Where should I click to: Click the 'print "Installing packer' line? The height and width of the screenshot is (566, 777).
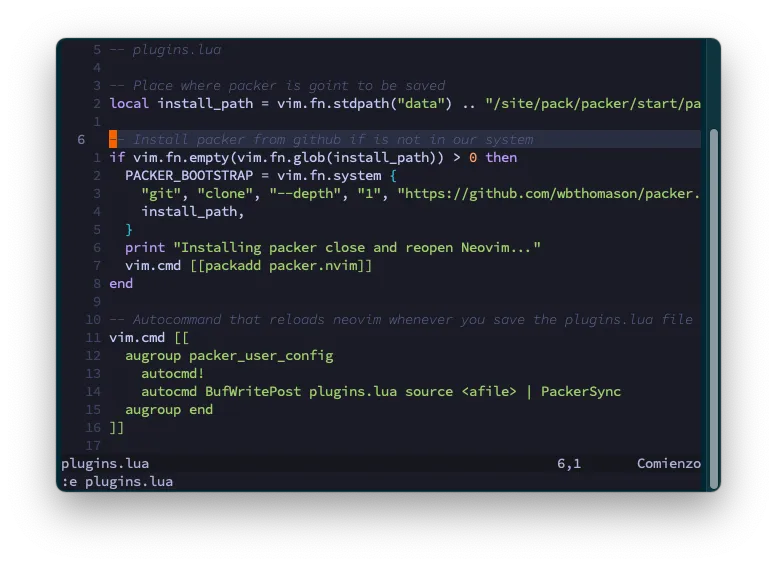pyautogui.click(x=333, y=247)
